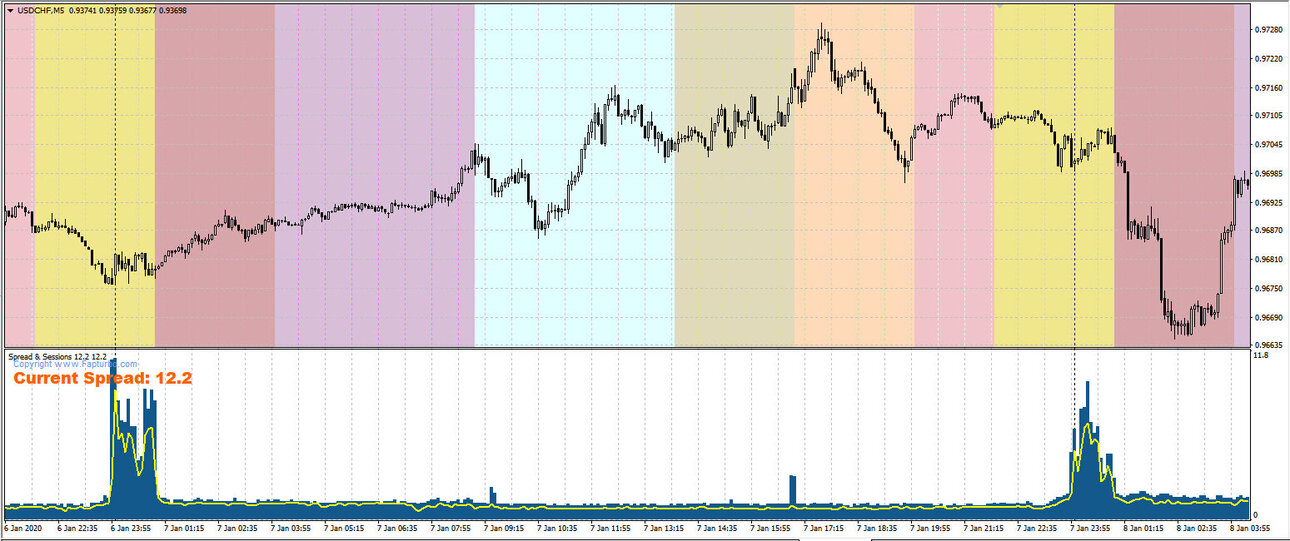Click the 8 Jan 03:55 time label
This screenshot has height=541, width=1290.
pyautogui.click(x=1249, y=527)
